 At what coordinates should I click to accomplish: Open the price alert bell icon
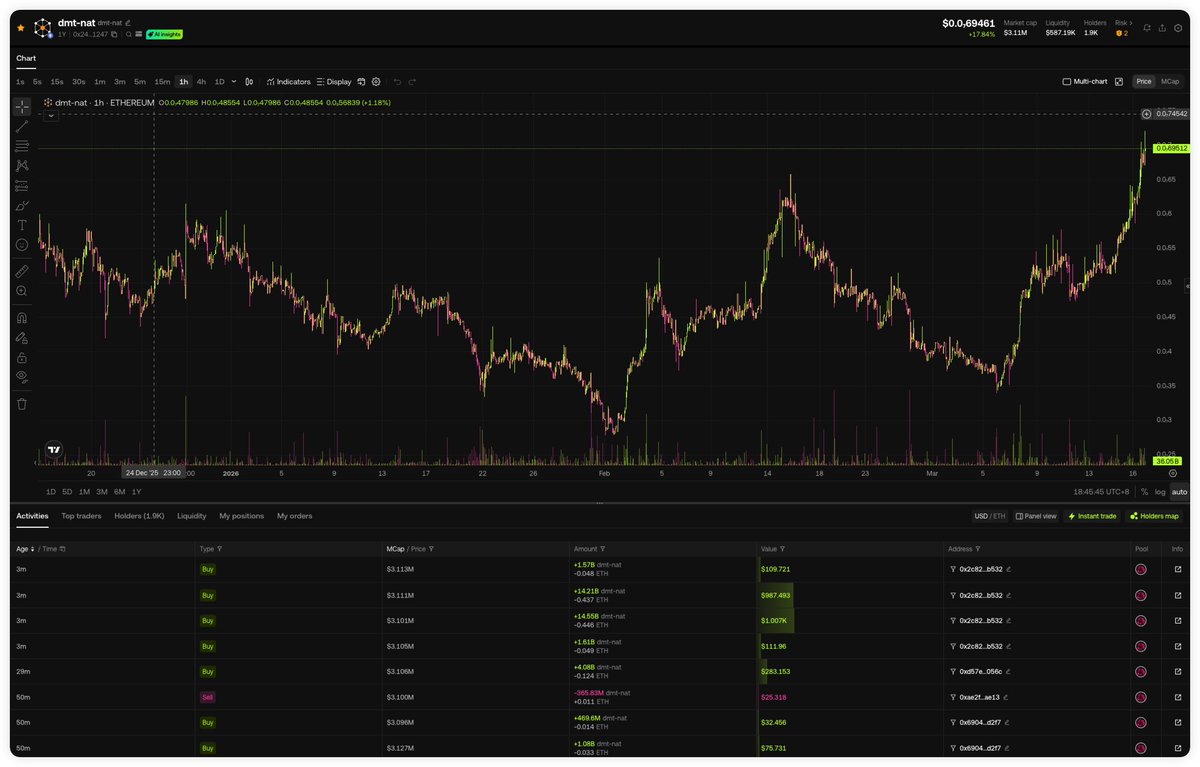(1146, 28)
